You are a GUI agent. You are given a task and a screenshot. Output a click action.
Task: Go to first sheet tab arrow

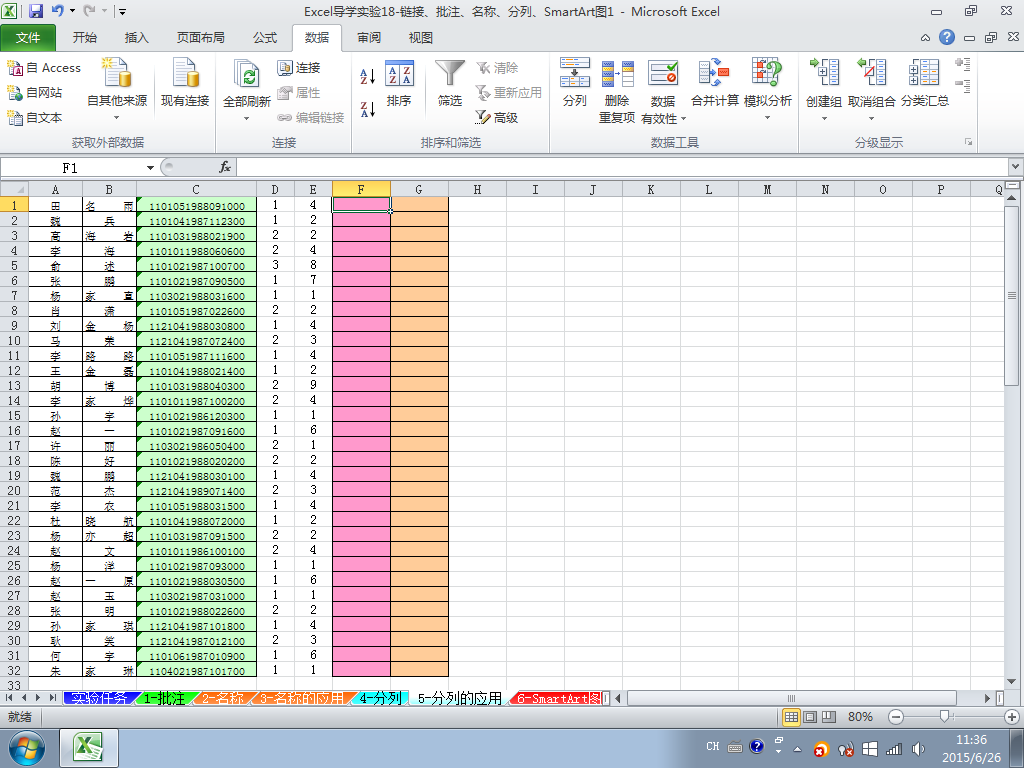click(x=10, y=698)
